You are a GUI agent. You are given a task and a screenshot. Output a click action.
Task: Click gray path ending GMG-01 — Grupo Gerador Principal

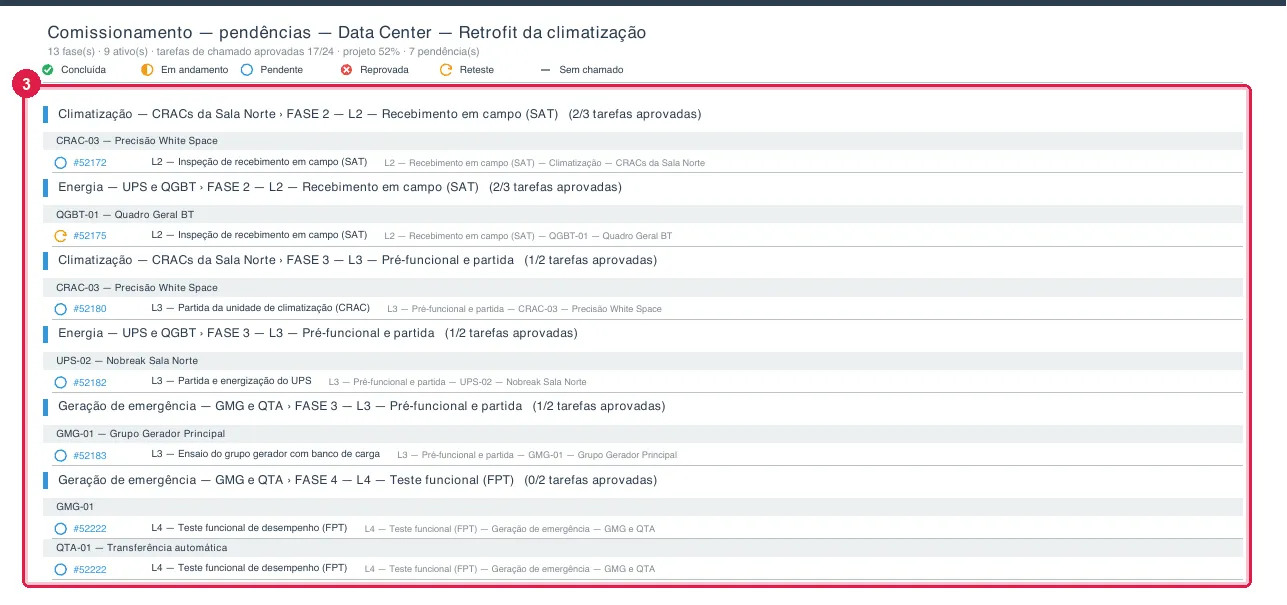537,455
